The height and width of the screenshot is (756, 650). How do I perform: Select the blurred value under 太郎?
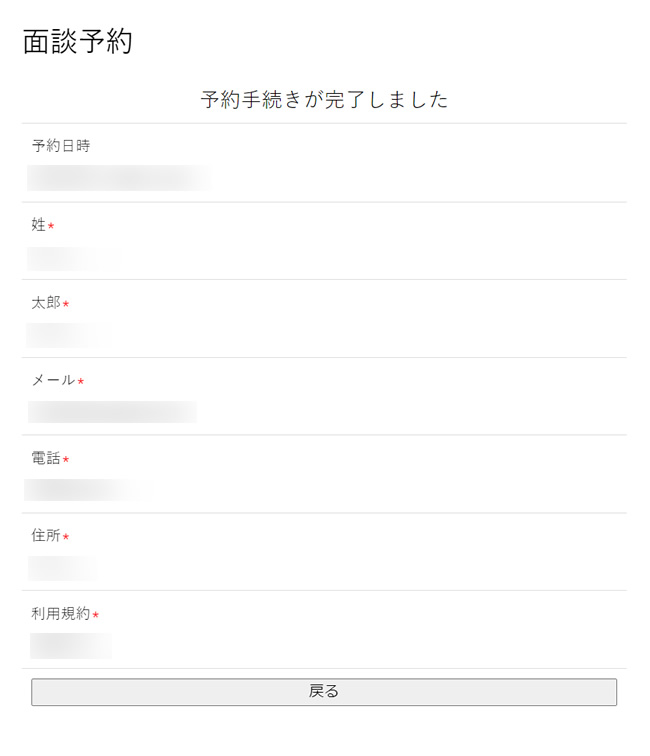[x=66, y=335]
